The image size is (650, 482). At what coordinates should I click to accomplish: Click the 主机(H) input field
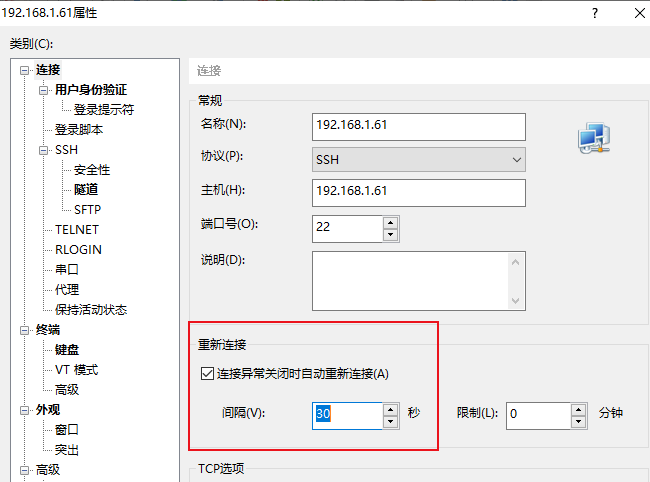(419, 193)
